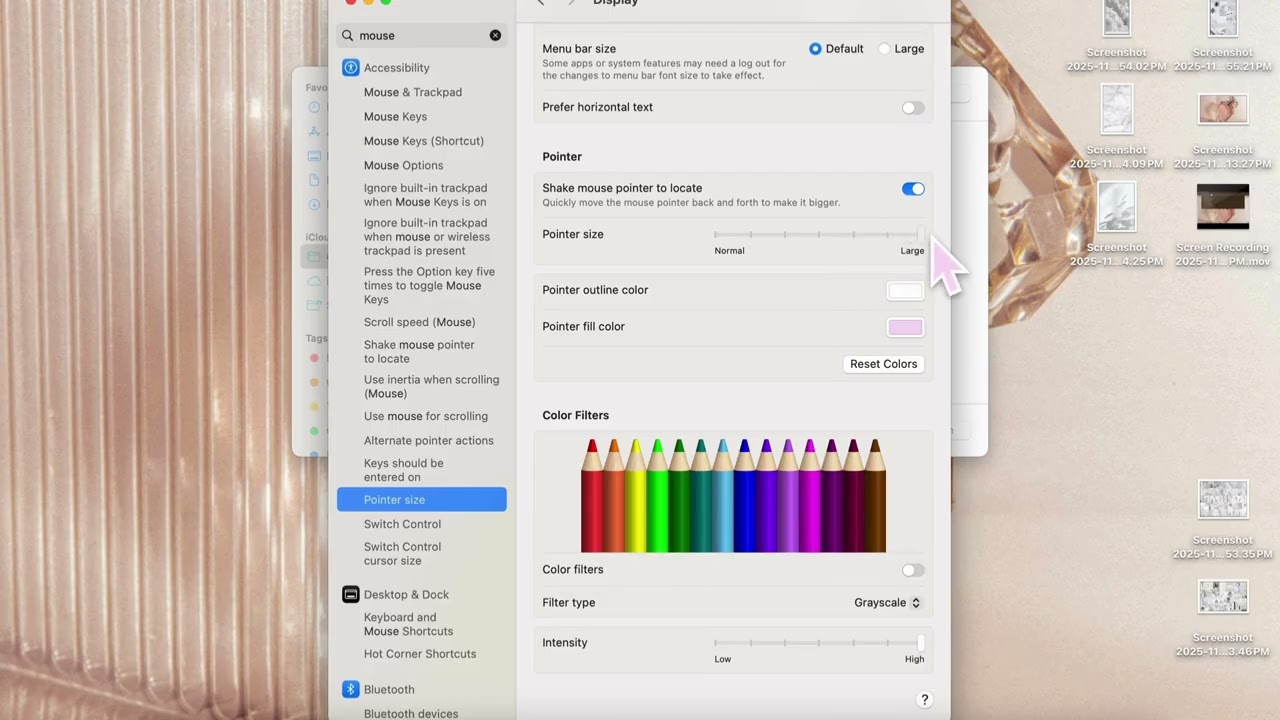
Task: Focus the mouse search field
Action: (x=421, y=35)
